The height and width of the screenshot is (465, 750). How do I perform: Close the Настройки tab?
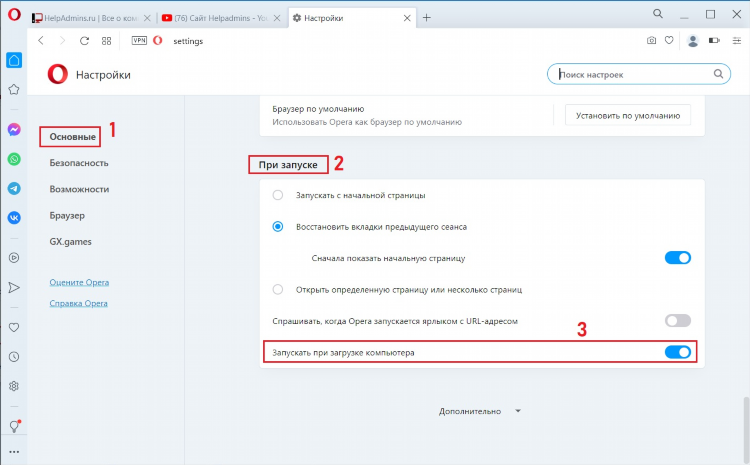click(x=407, y=18)
